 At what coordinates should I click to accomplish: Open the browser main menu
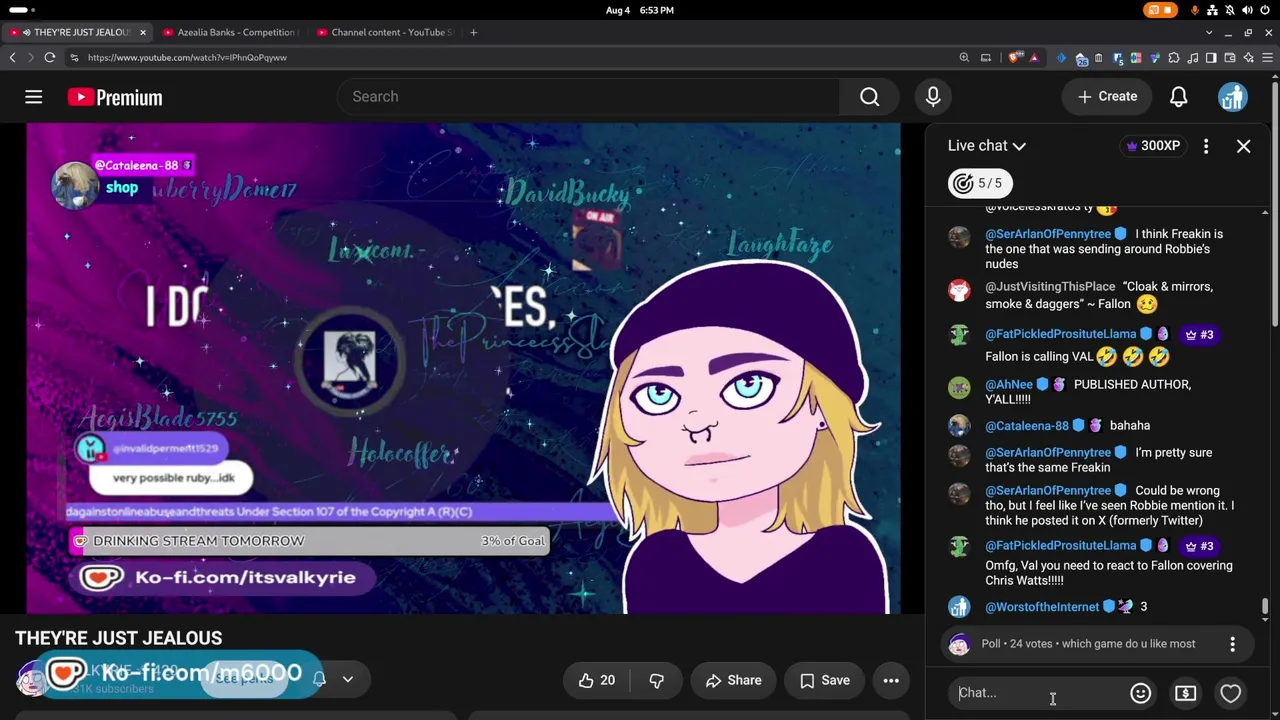[1267, 58]
